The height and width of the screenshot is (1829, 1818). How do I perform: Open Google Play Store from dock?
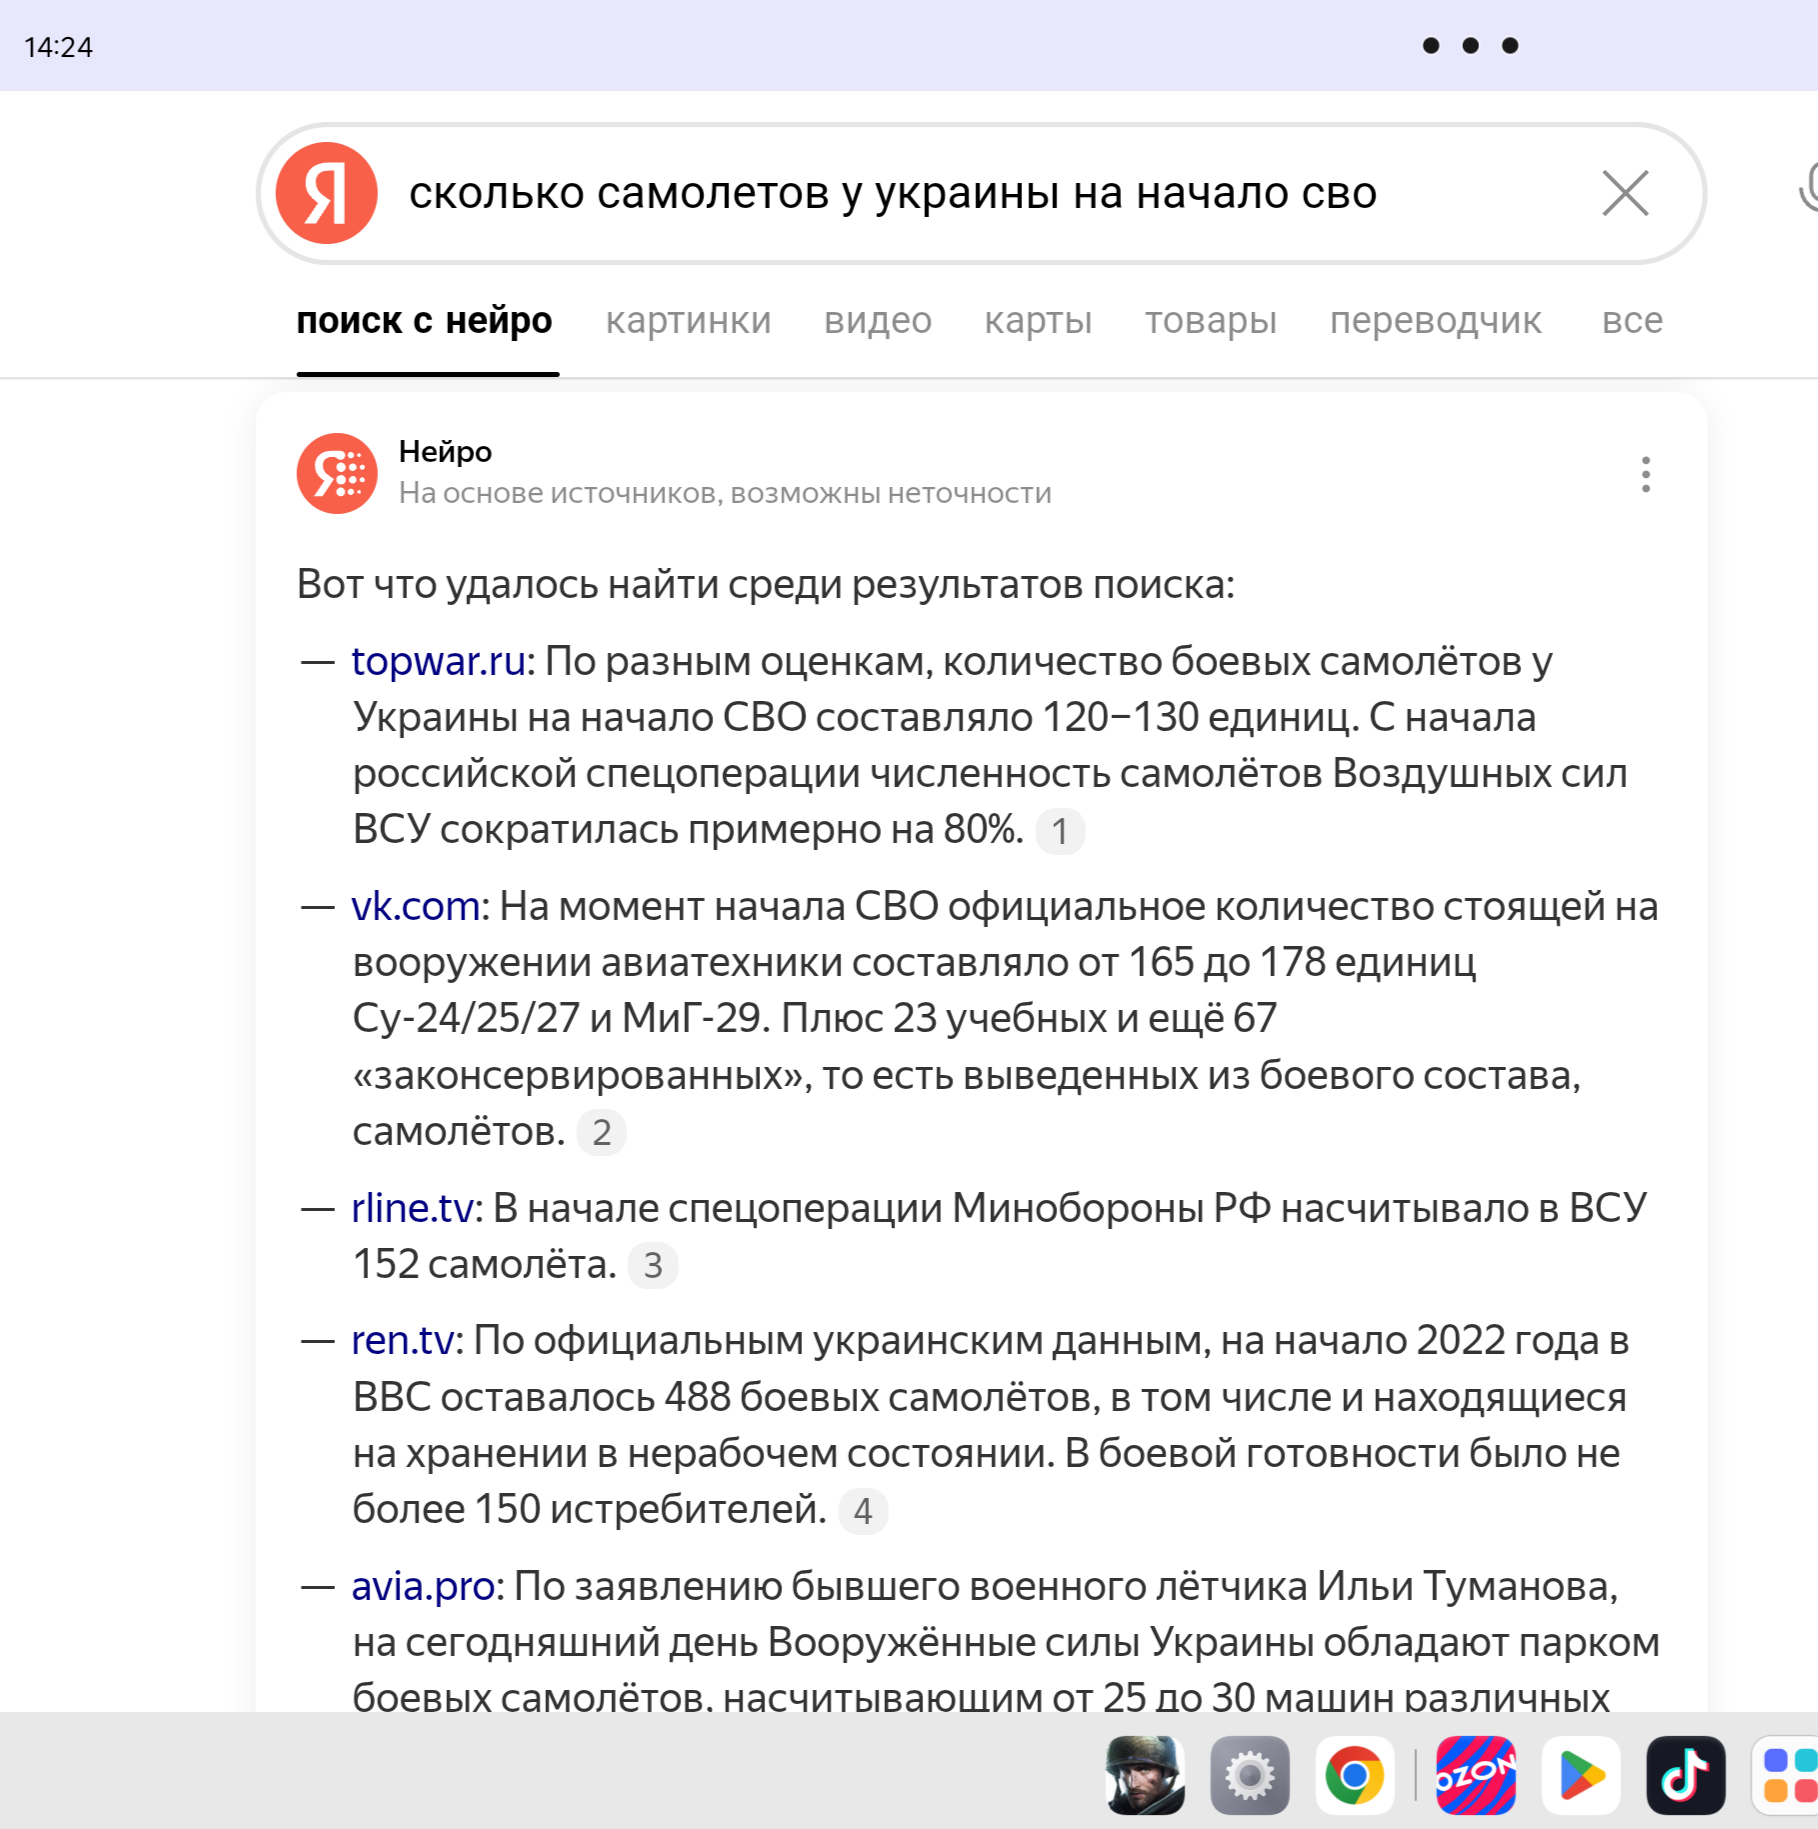click(x=1581, y=1775)
